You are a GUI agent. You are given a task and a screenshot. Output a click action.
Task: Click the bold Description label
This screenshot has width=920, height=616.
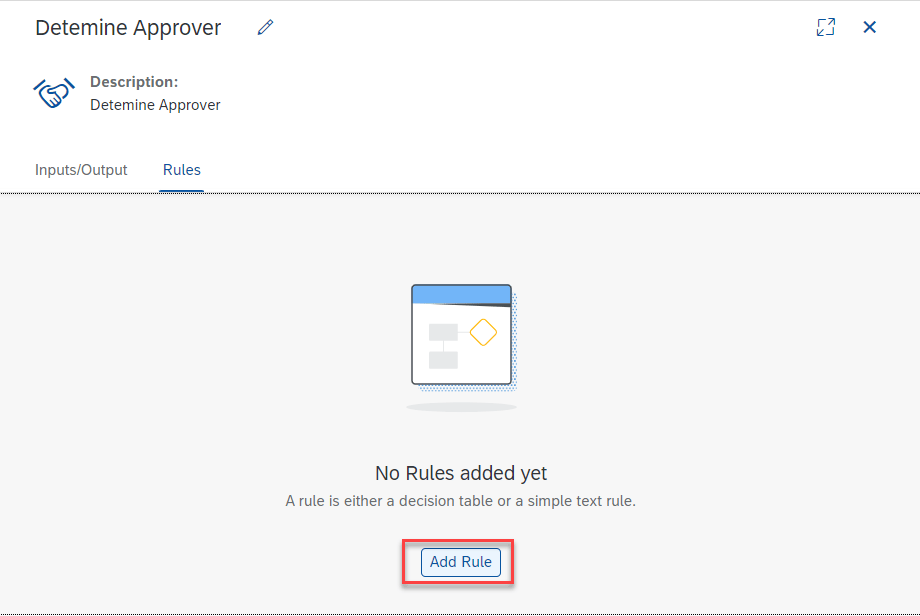(x=134, y=82)
